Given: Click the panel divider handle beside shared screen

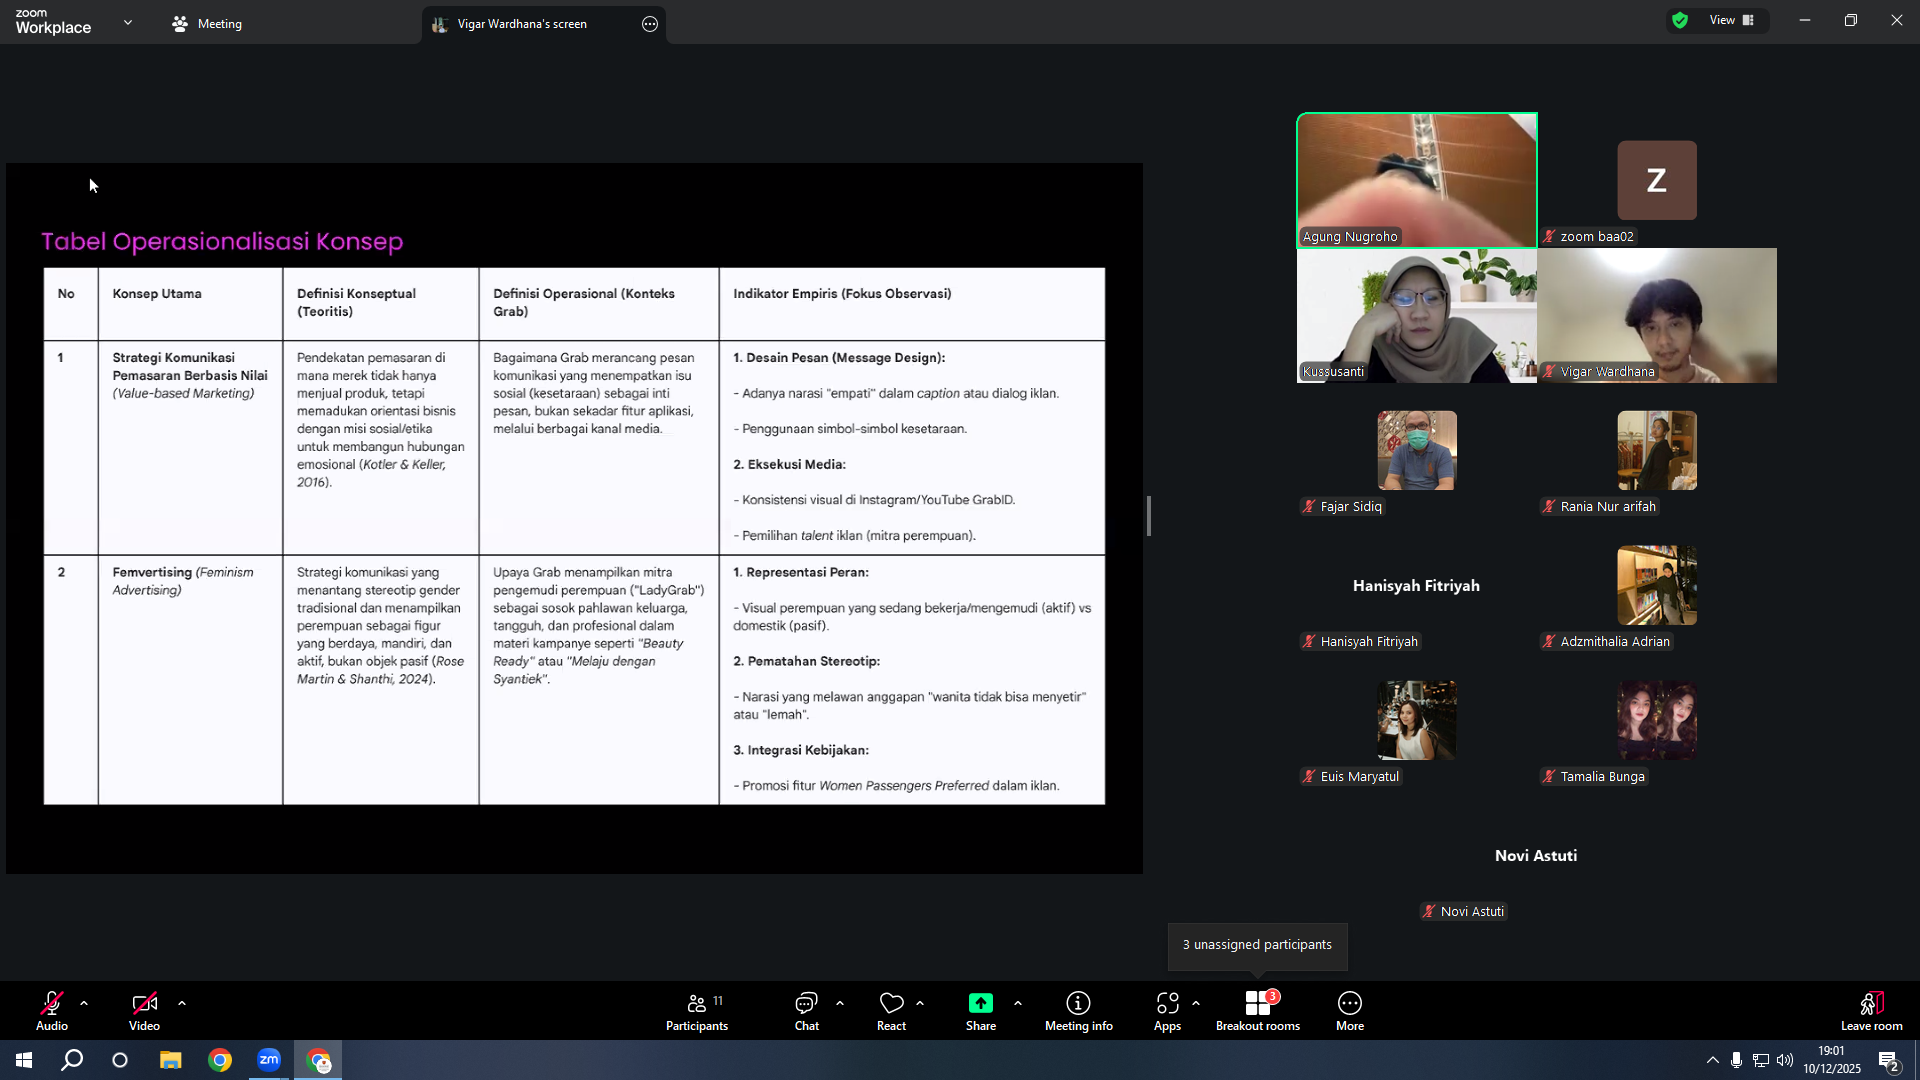Looking at the screenshot, I should [x=1149, y=516].
